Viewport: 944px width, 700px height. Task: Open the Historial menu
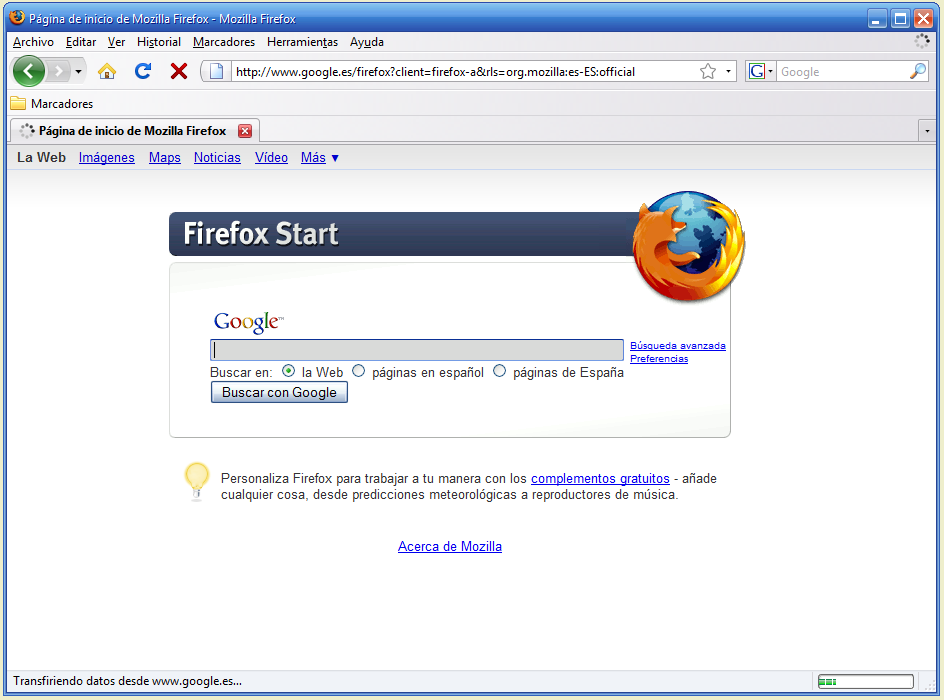[159, 42]
